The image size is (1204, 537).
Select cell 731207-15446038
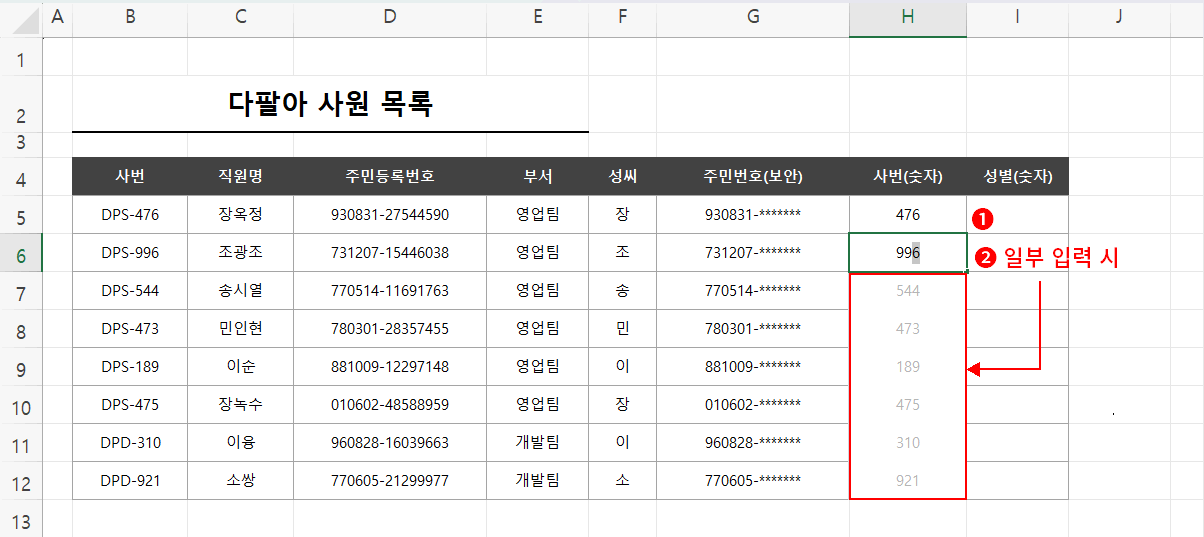[390, 253]
